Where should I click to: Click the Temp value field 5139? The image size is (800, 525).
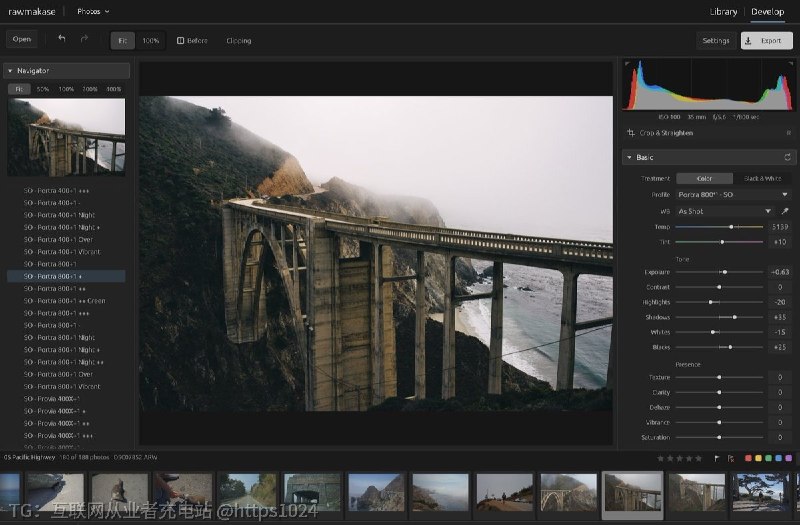[780, 227]
